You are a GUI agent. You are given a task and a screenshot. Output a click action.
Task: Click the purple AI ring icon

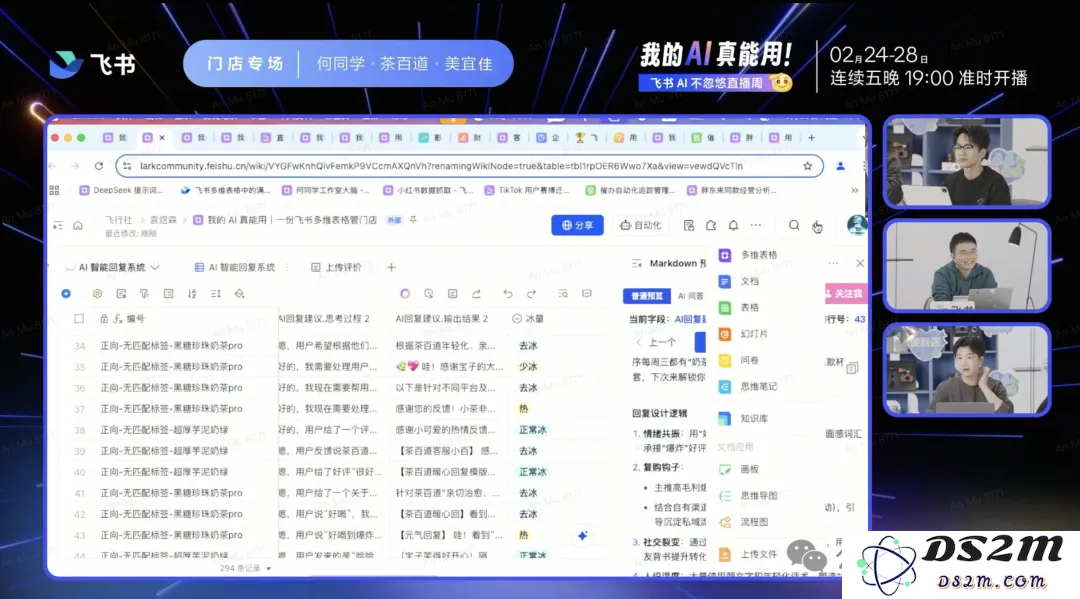[x=405, y=293]
